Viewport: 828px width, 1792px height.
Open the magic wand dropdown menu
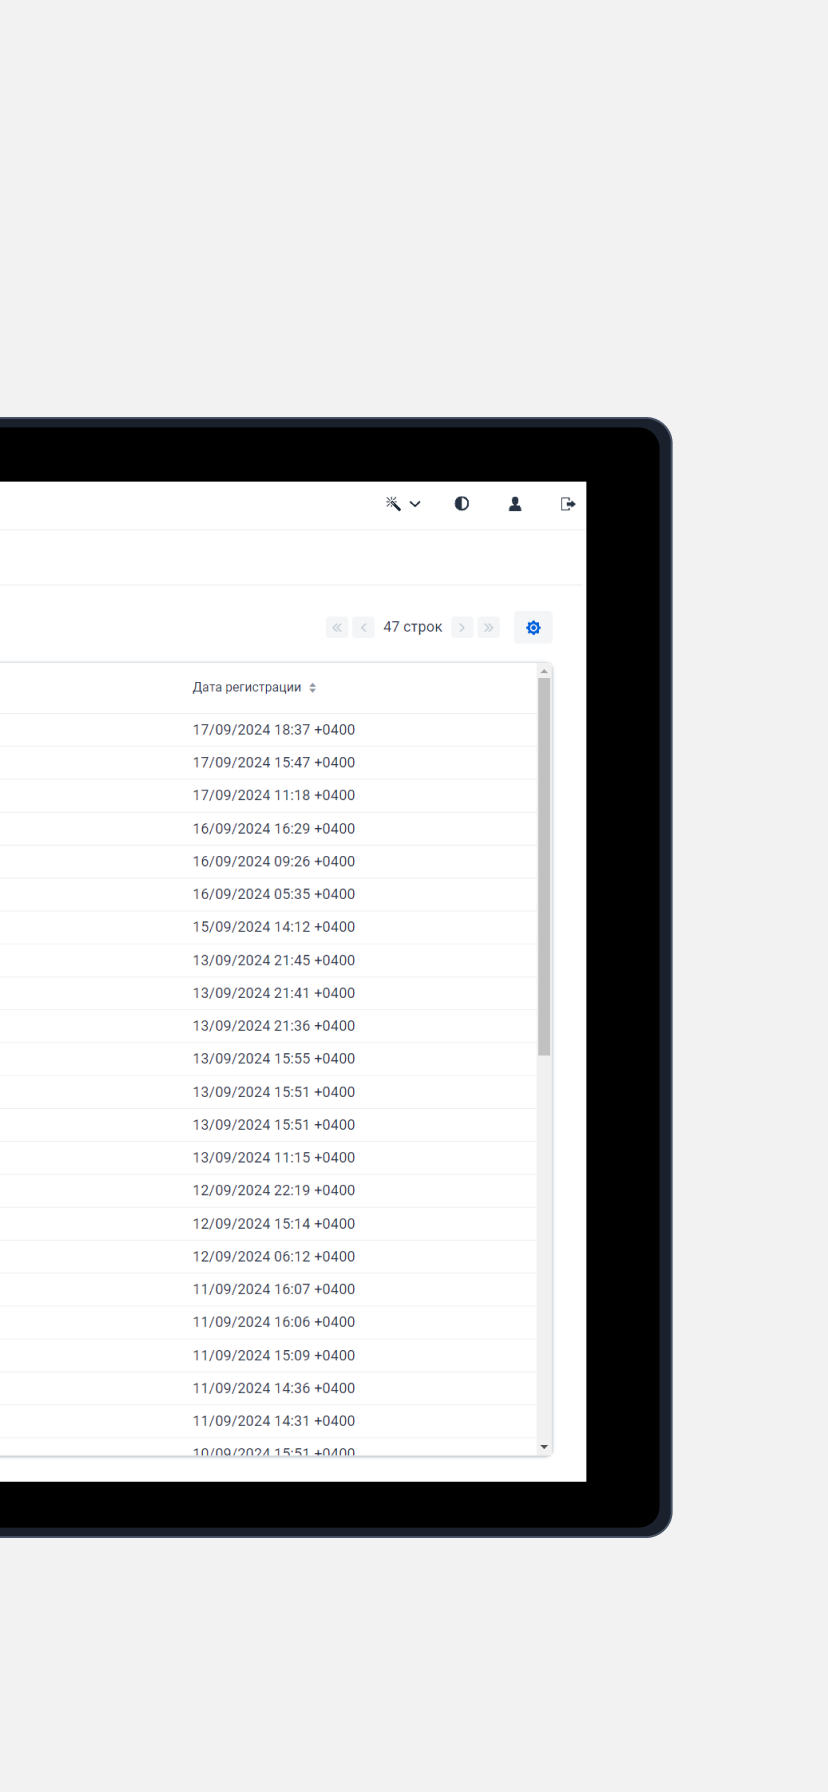tap(403, 504)
